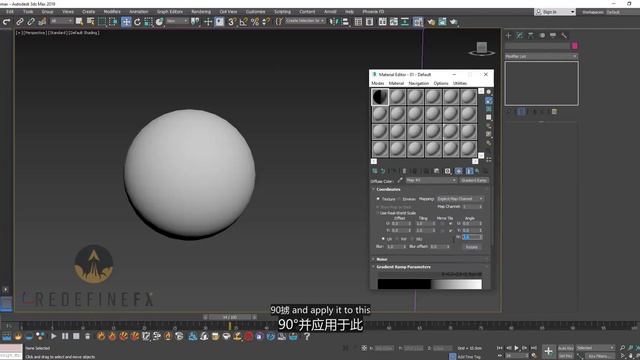
Task: Select the first material sample slot
Action: click(380, 97)
